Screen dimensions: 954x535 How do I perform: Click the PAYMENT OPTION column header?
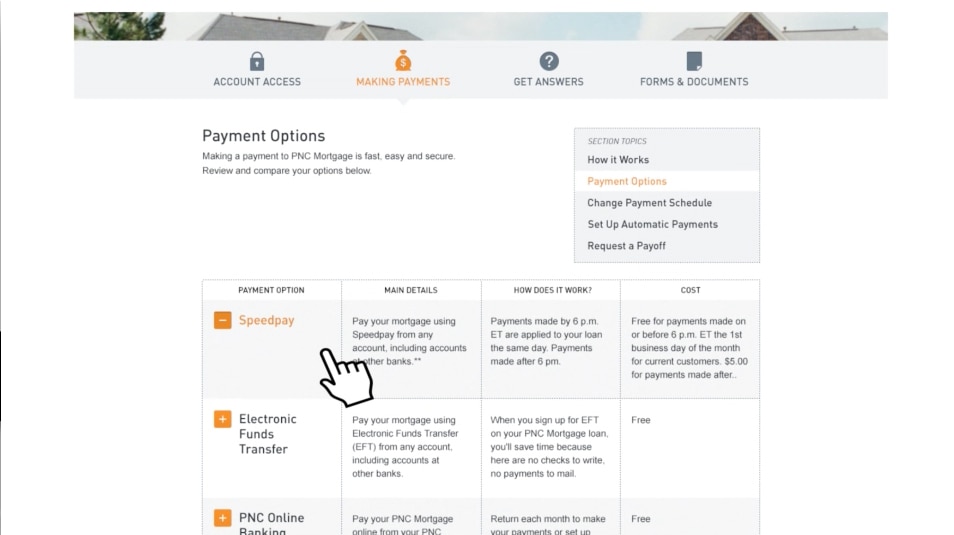pos(271,290)
